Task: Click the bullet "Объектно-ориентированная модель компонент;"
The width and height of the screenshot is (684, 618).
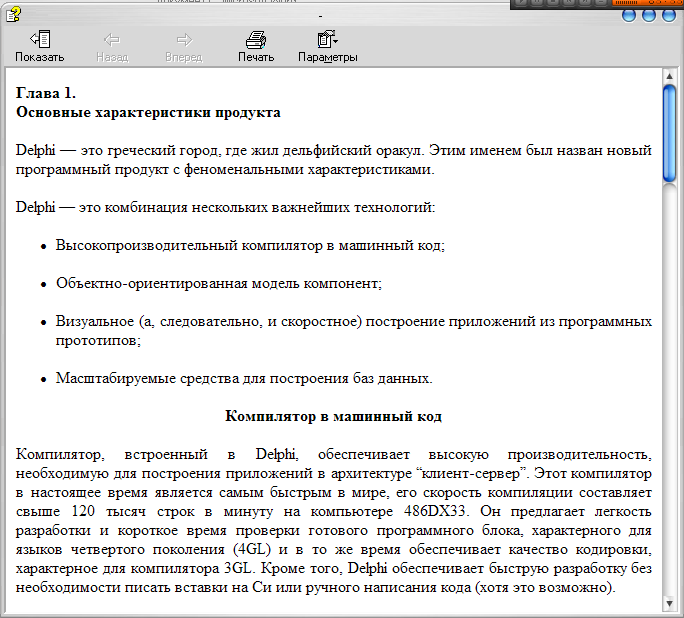Action: [219, 283]
